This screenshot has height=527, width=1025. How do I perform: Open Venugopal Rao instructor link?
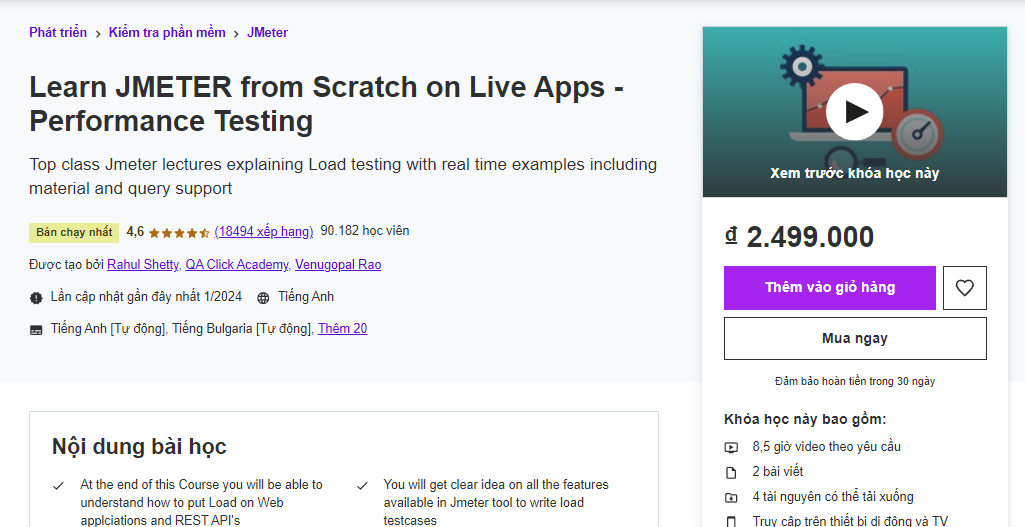coord(338,265)
